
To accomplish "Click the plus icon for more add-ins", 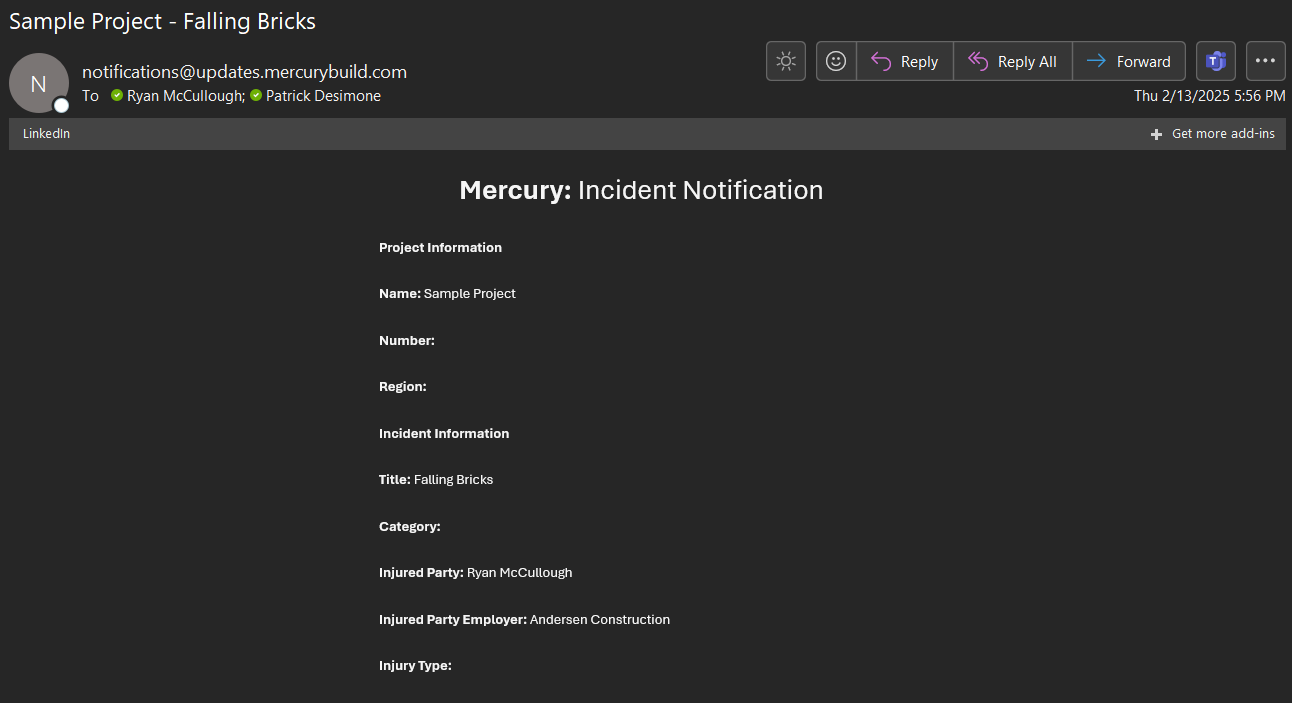I will 1156,134.
